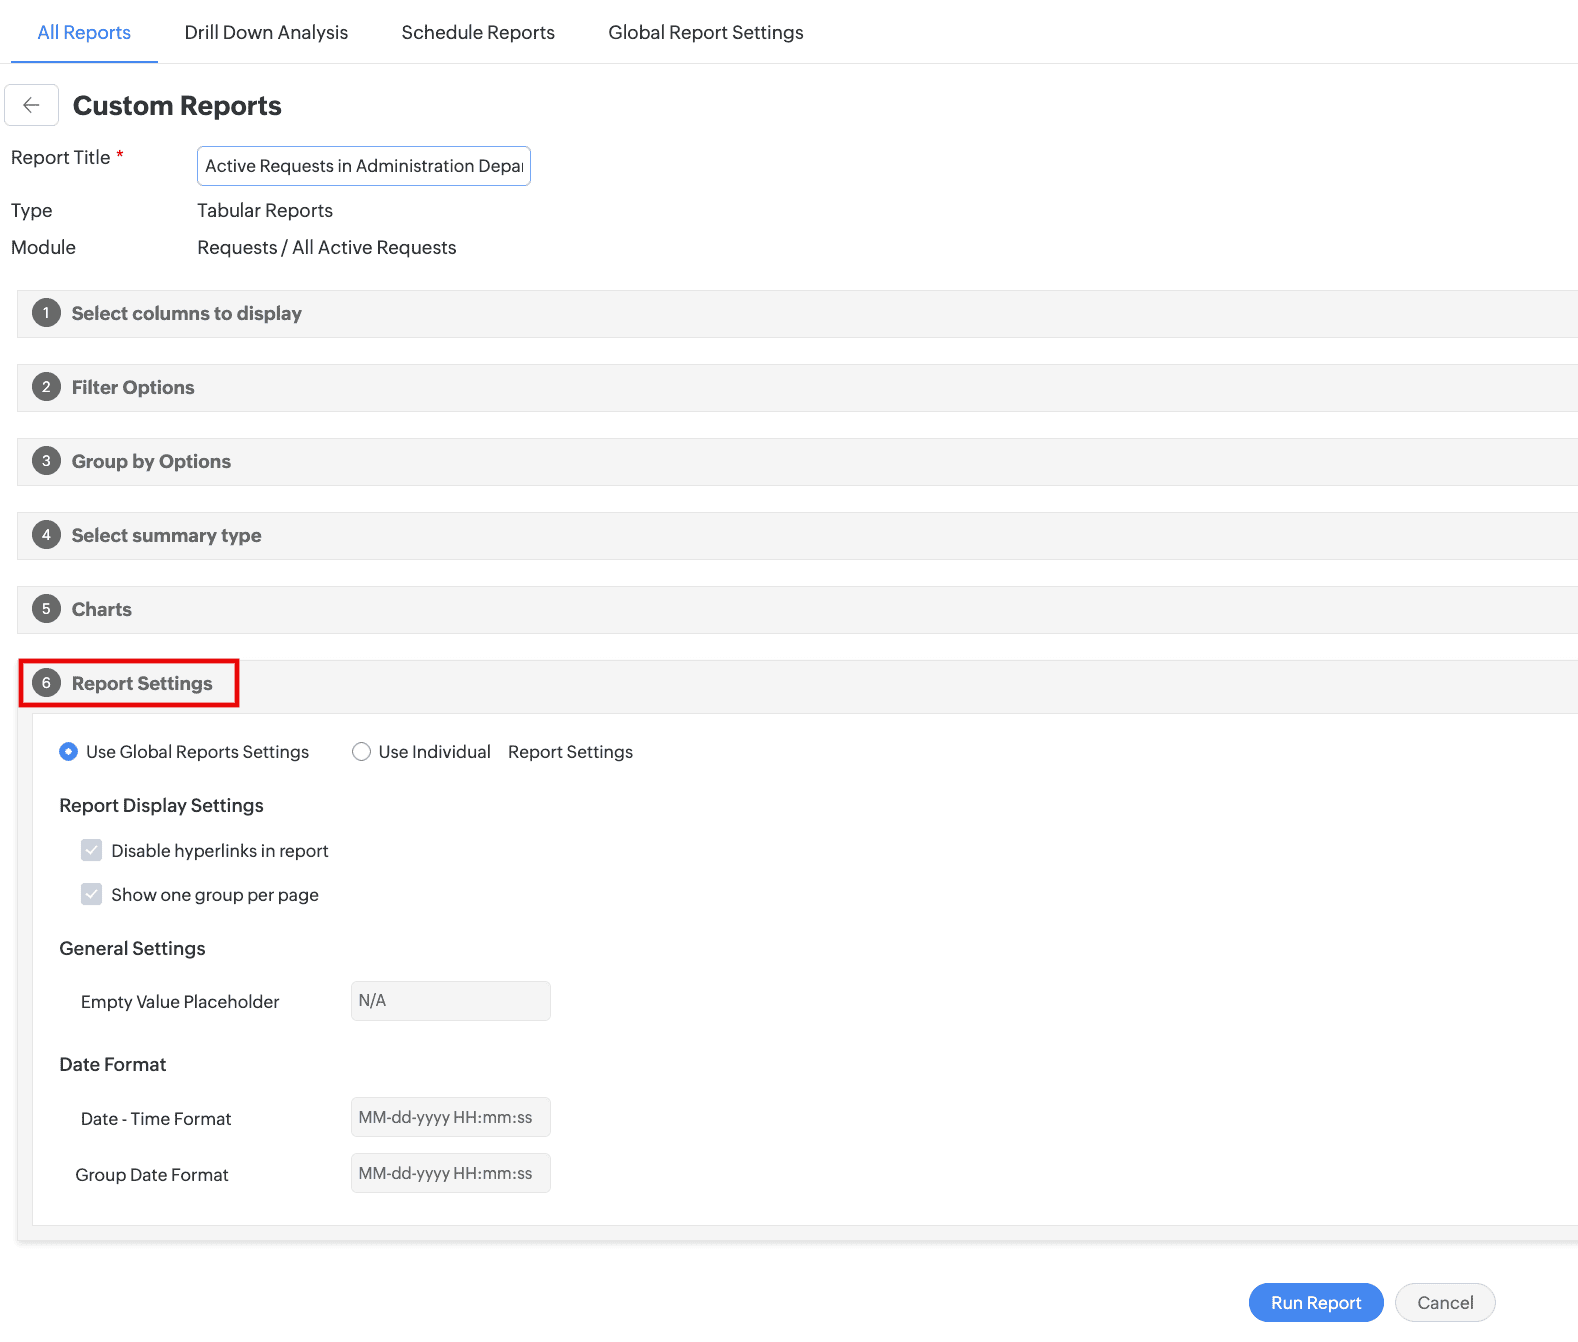1578x1342 pixels.
Task: Open the Schedule Reports tab
Action: pos(478,32)
